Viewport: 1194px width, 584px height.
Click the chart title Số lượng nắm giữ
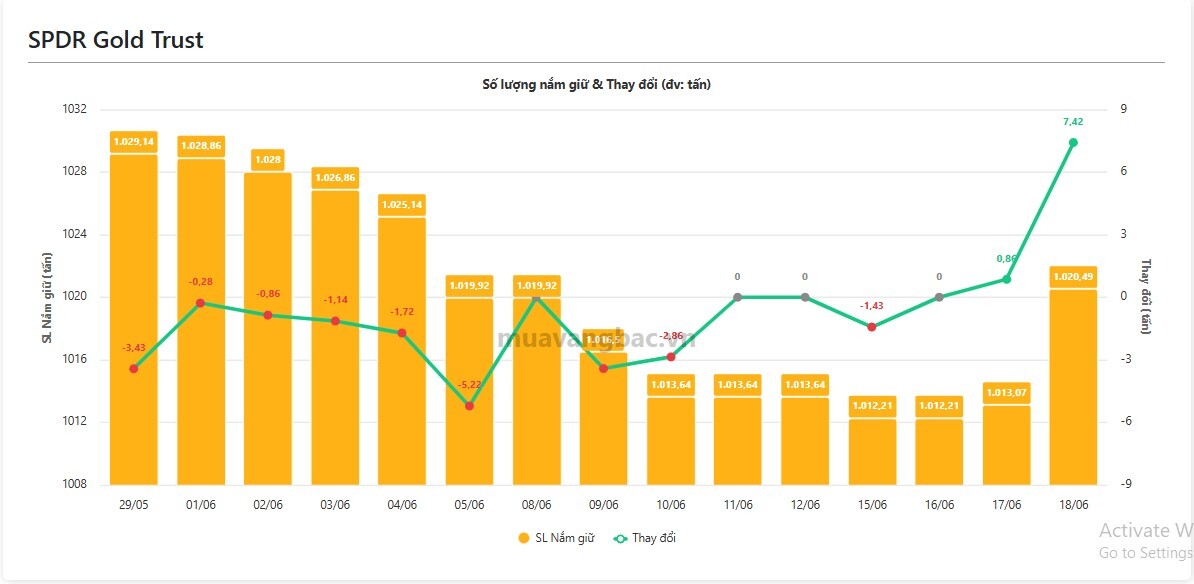point(595,85)
